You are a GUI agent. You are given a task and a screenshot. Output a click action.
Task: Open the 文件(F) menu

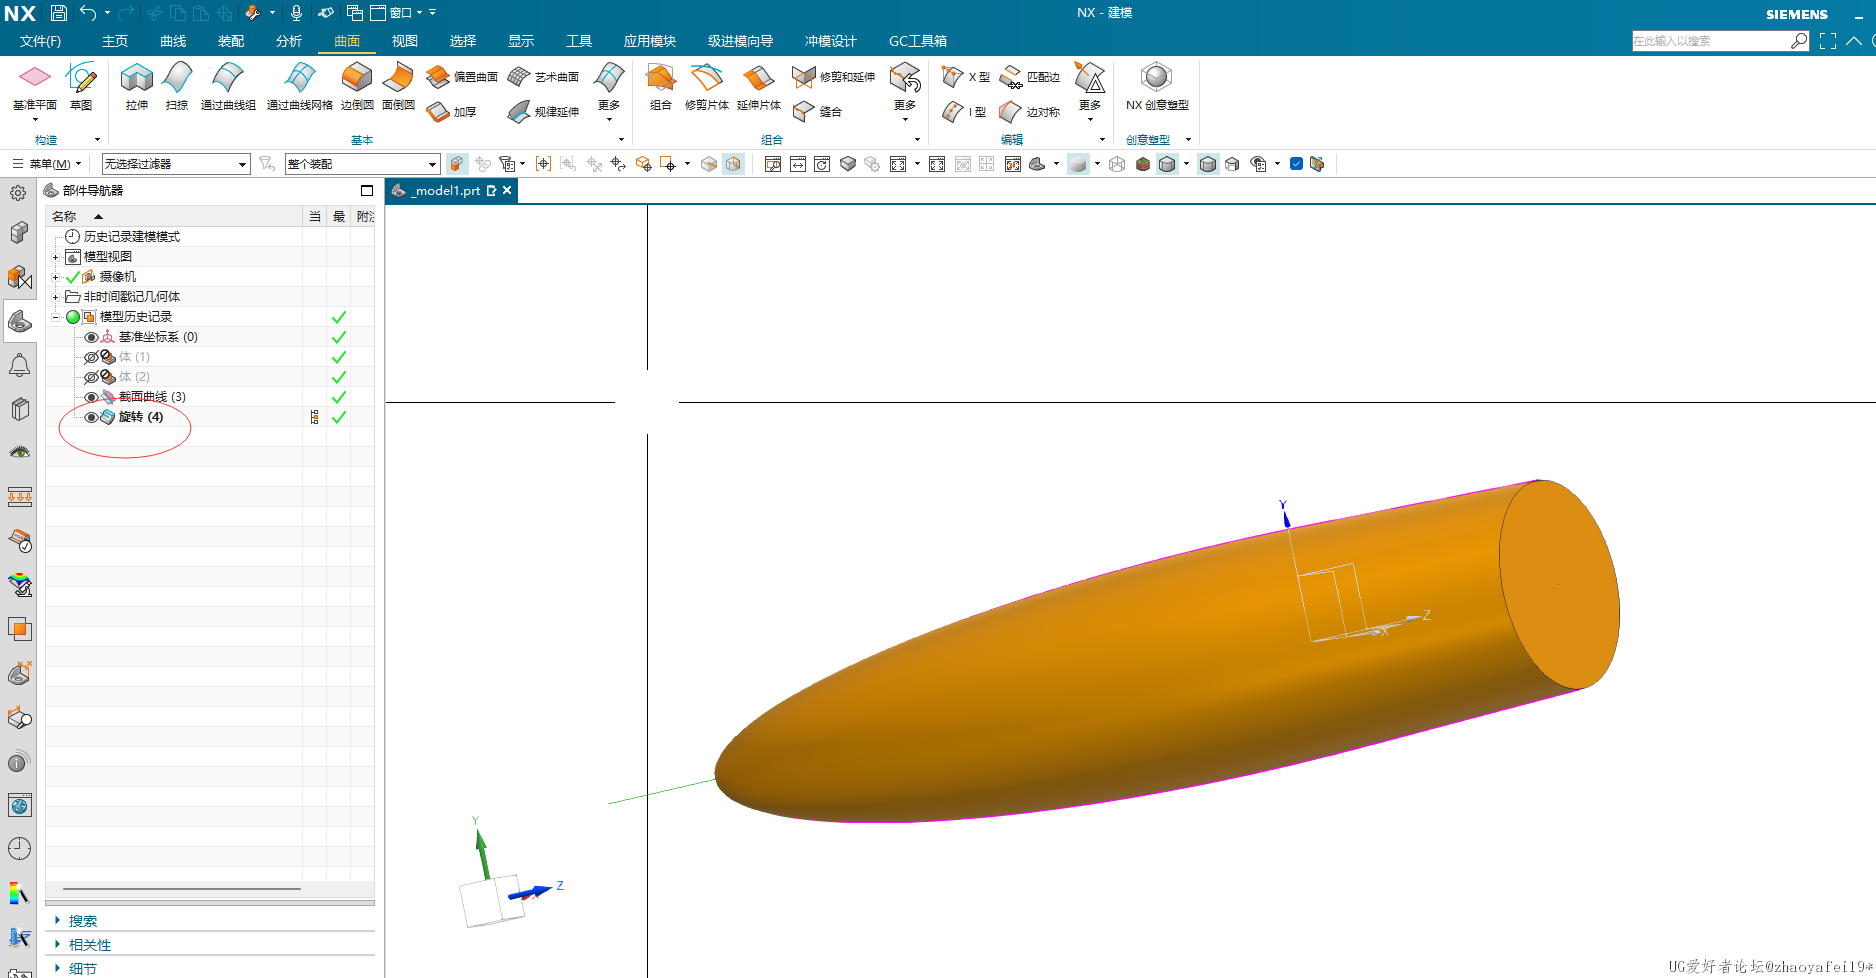click(x=40, y=41)
